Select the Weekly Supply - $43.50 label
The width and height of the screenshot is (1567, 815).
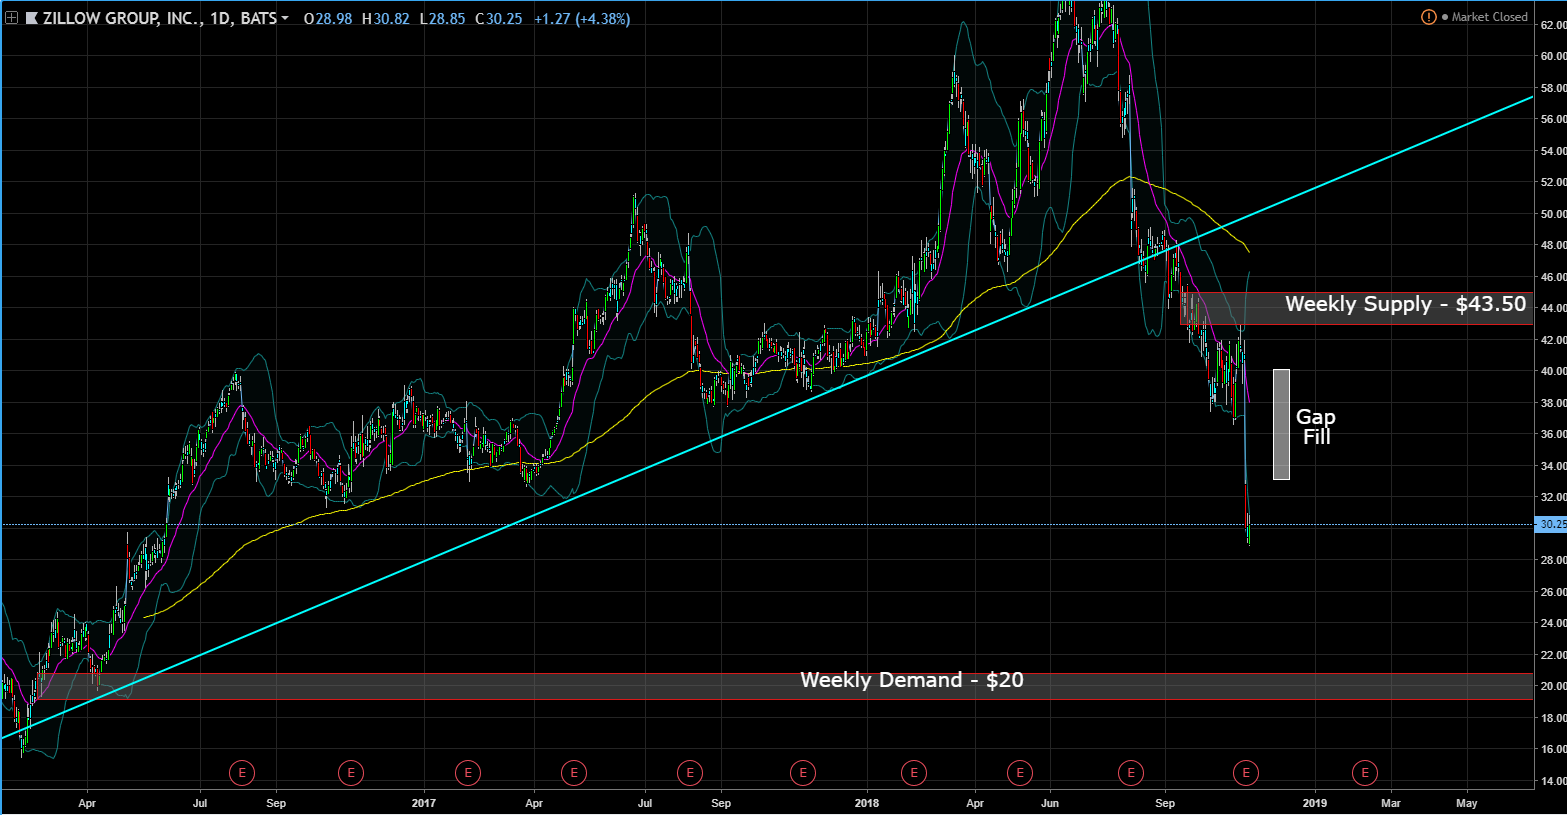[1405, 304]
